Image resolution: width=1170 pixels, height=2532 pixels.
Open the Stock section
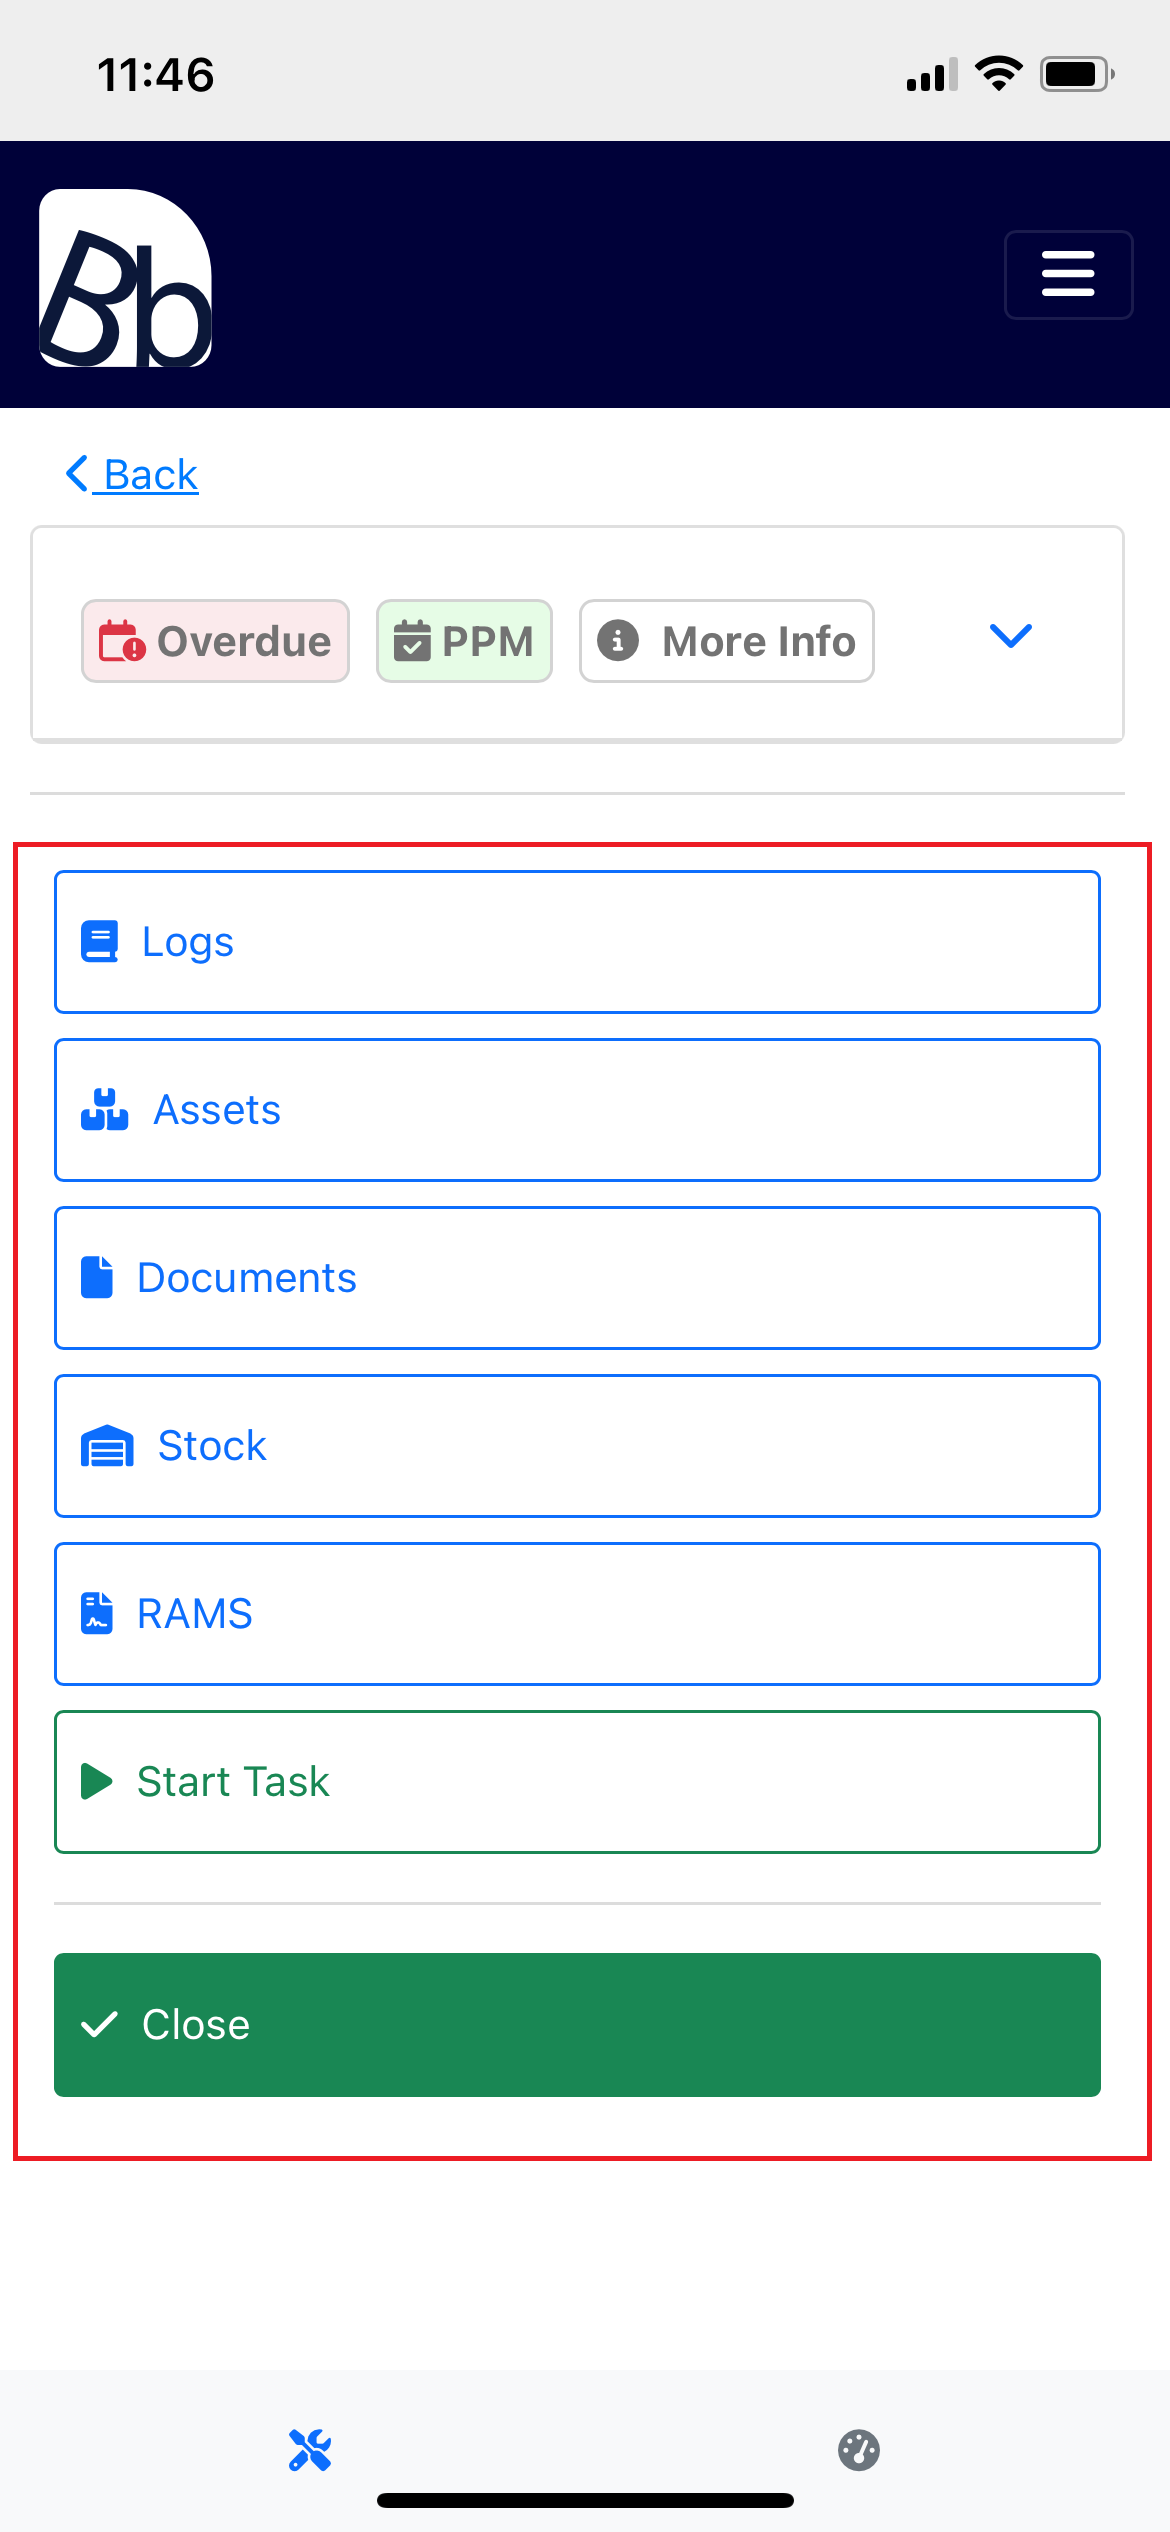[577, 1446]
